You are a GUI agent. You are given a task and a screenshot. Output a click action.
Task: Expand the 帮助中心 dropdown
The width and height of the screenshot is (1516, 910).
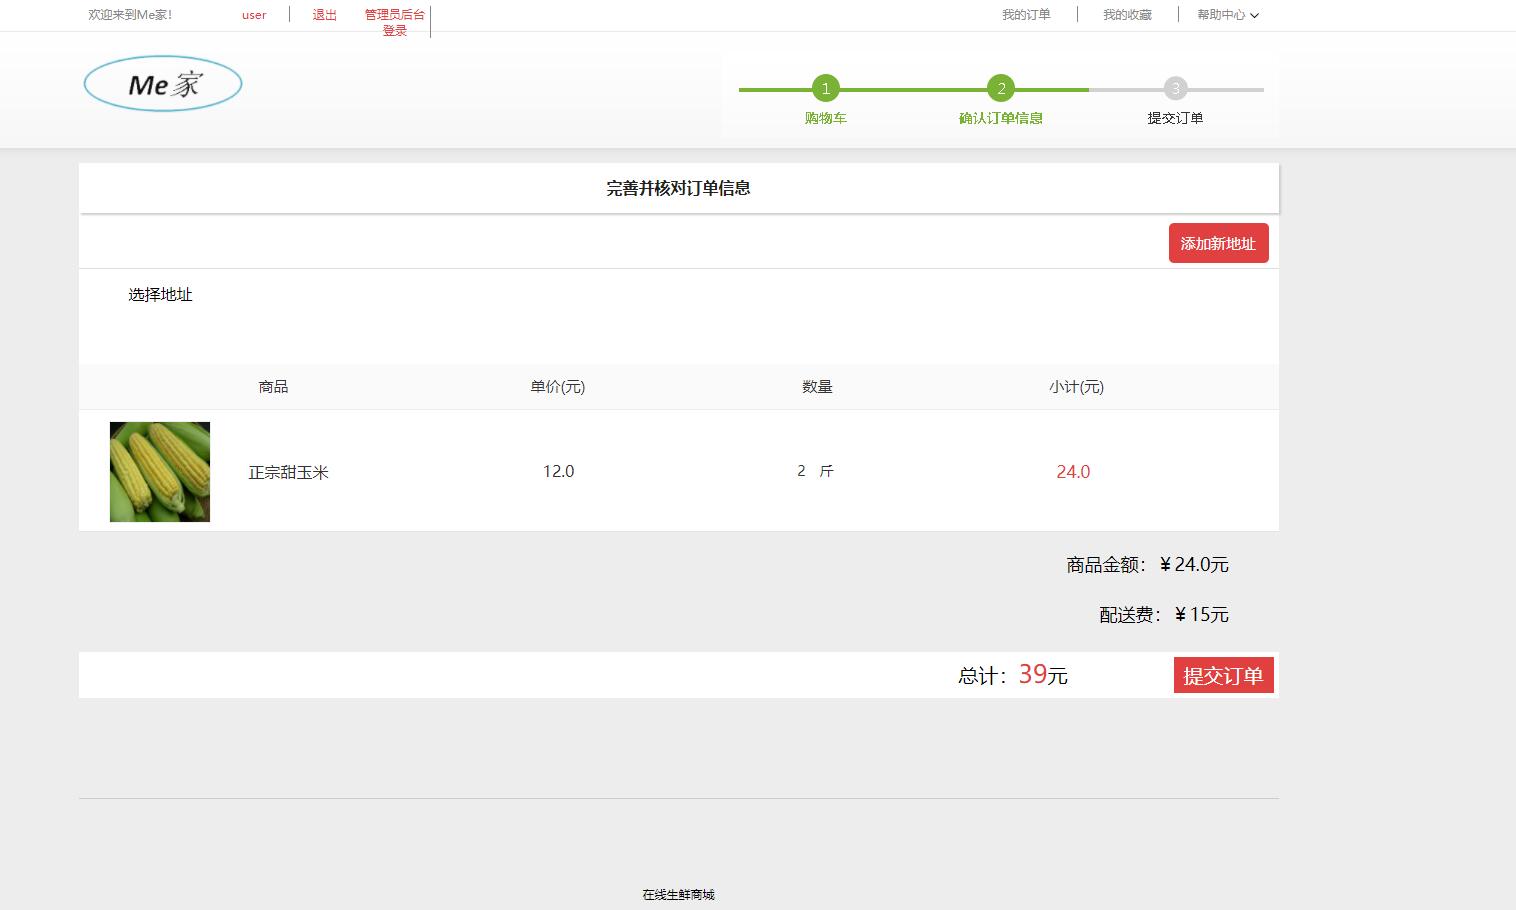click(x=1228, y=15)
